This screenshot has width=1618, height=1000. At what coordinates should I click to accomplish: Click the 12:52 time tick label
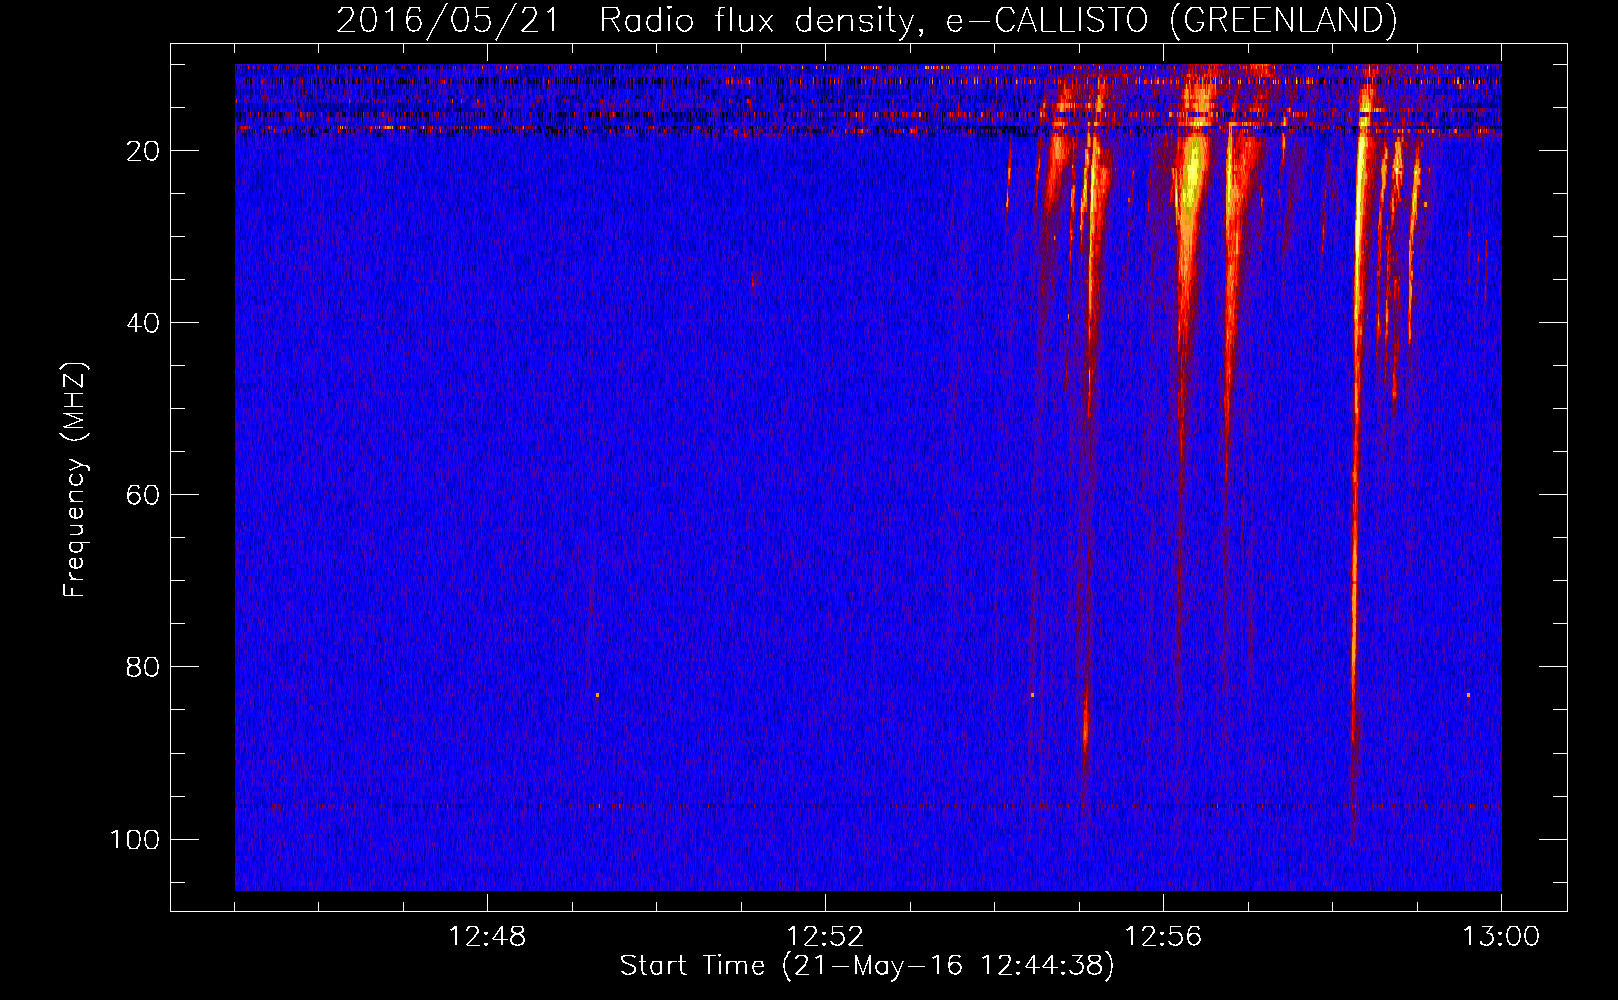tap(825, 937)
